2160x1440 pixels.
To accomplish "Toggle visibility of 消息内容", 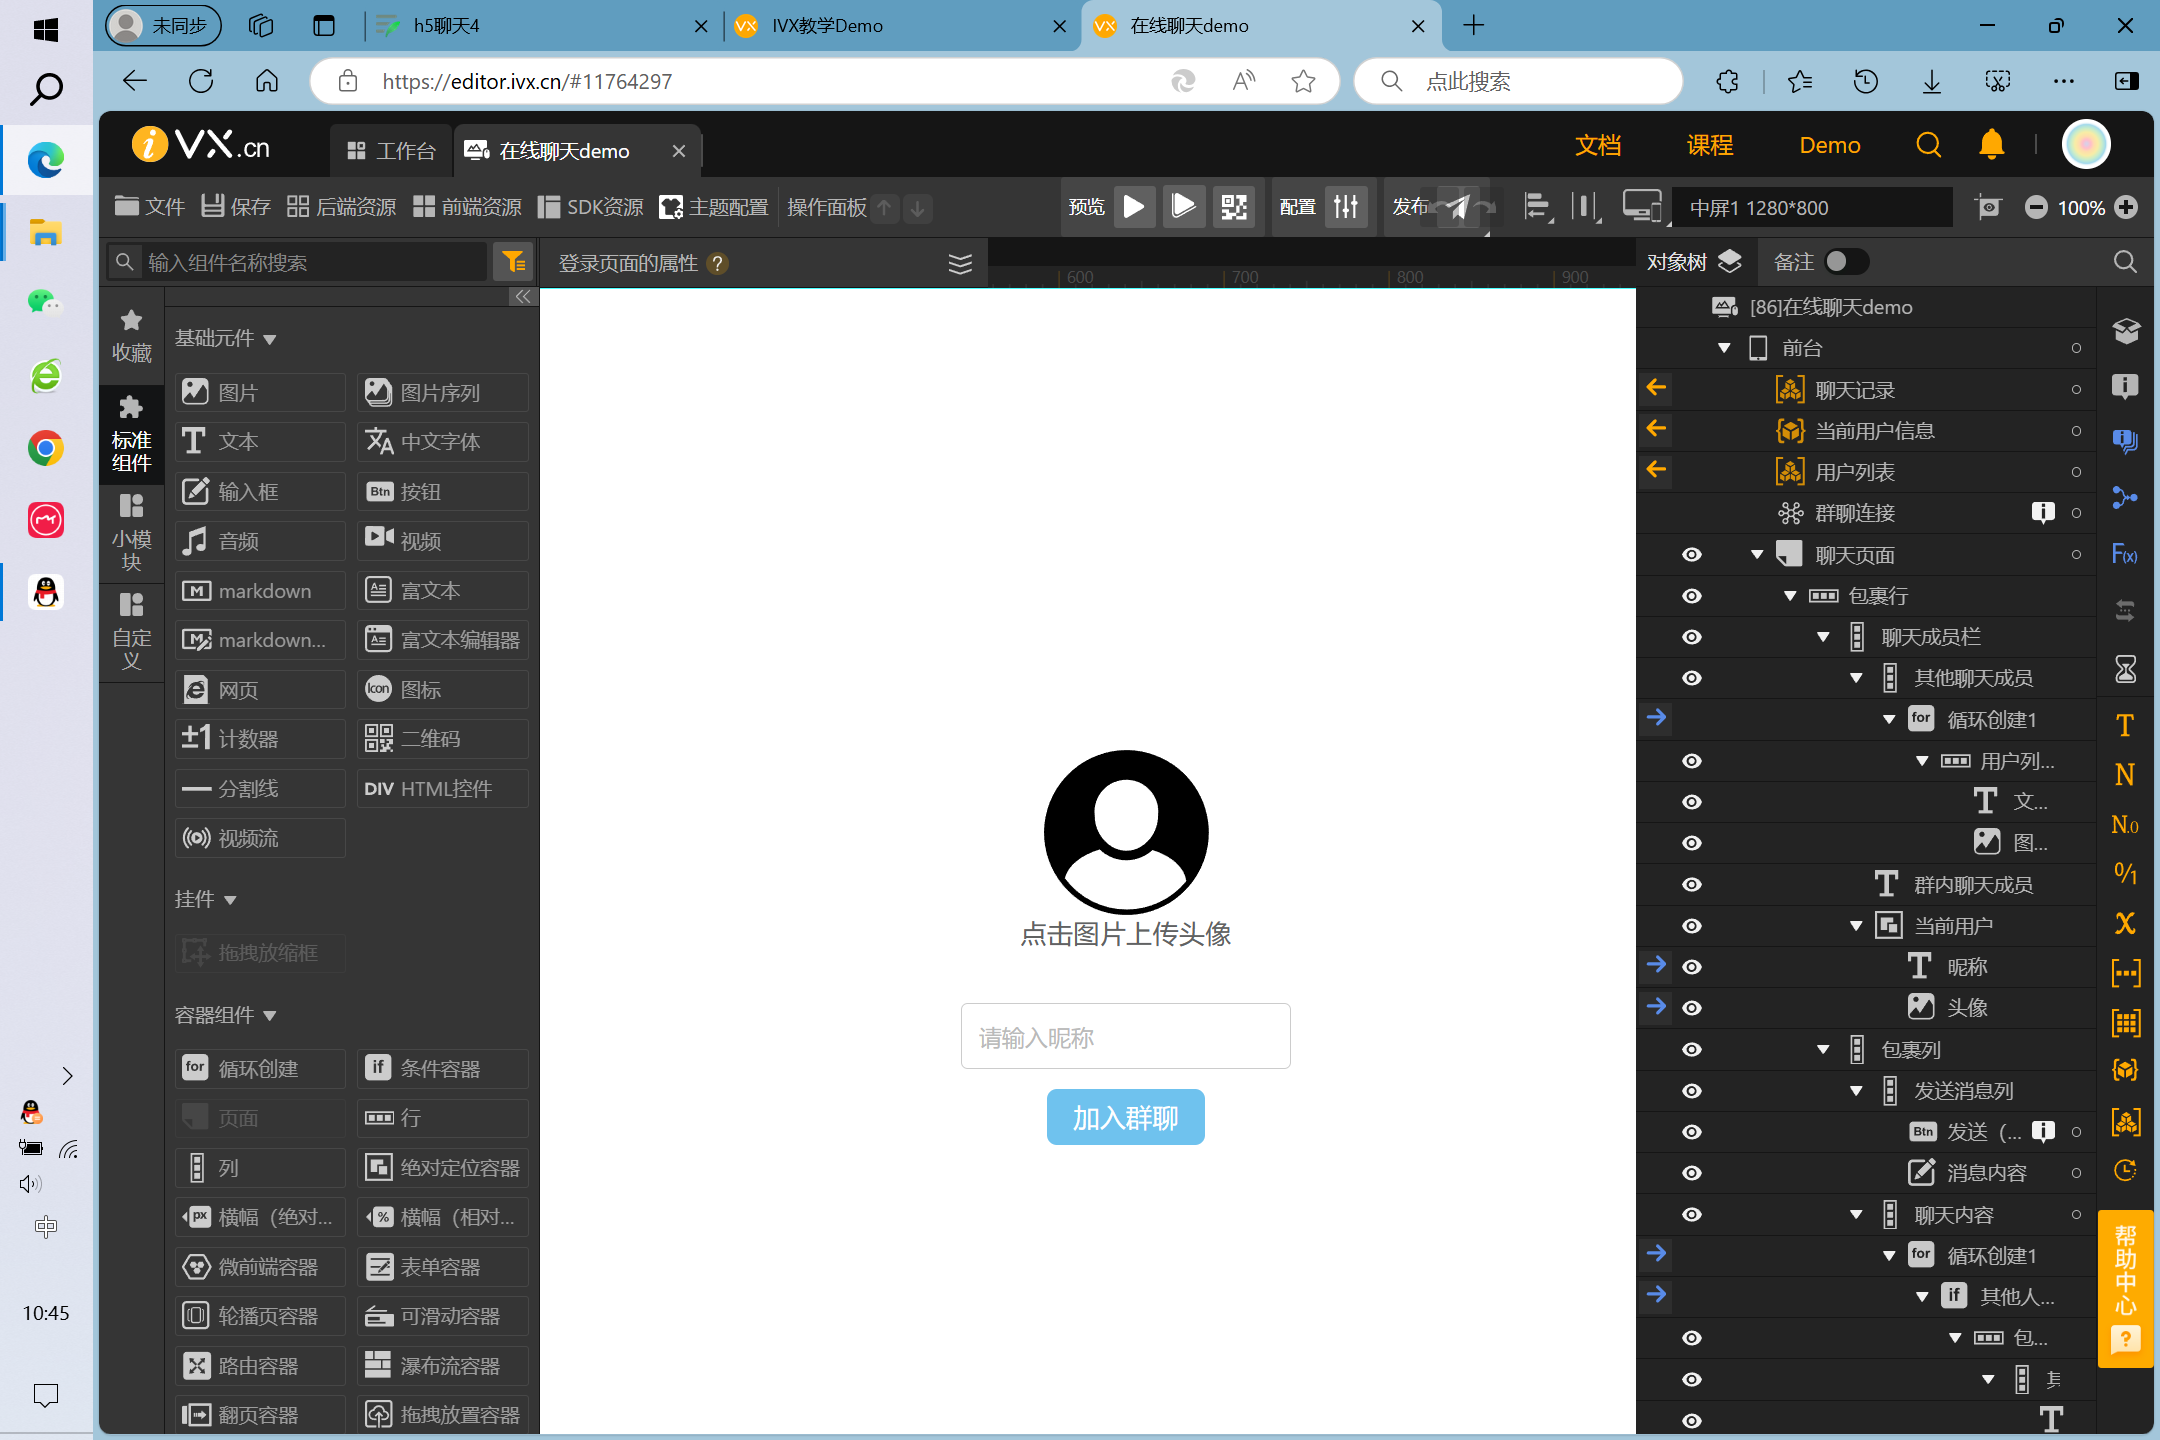I will pyautogui.click(x=1691, y=1173).
